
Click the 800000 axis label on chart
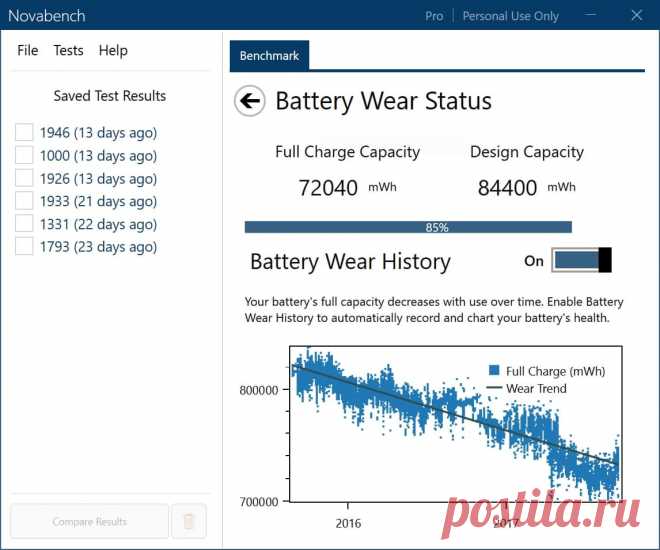pyautogui.click(x=259, y=390)
